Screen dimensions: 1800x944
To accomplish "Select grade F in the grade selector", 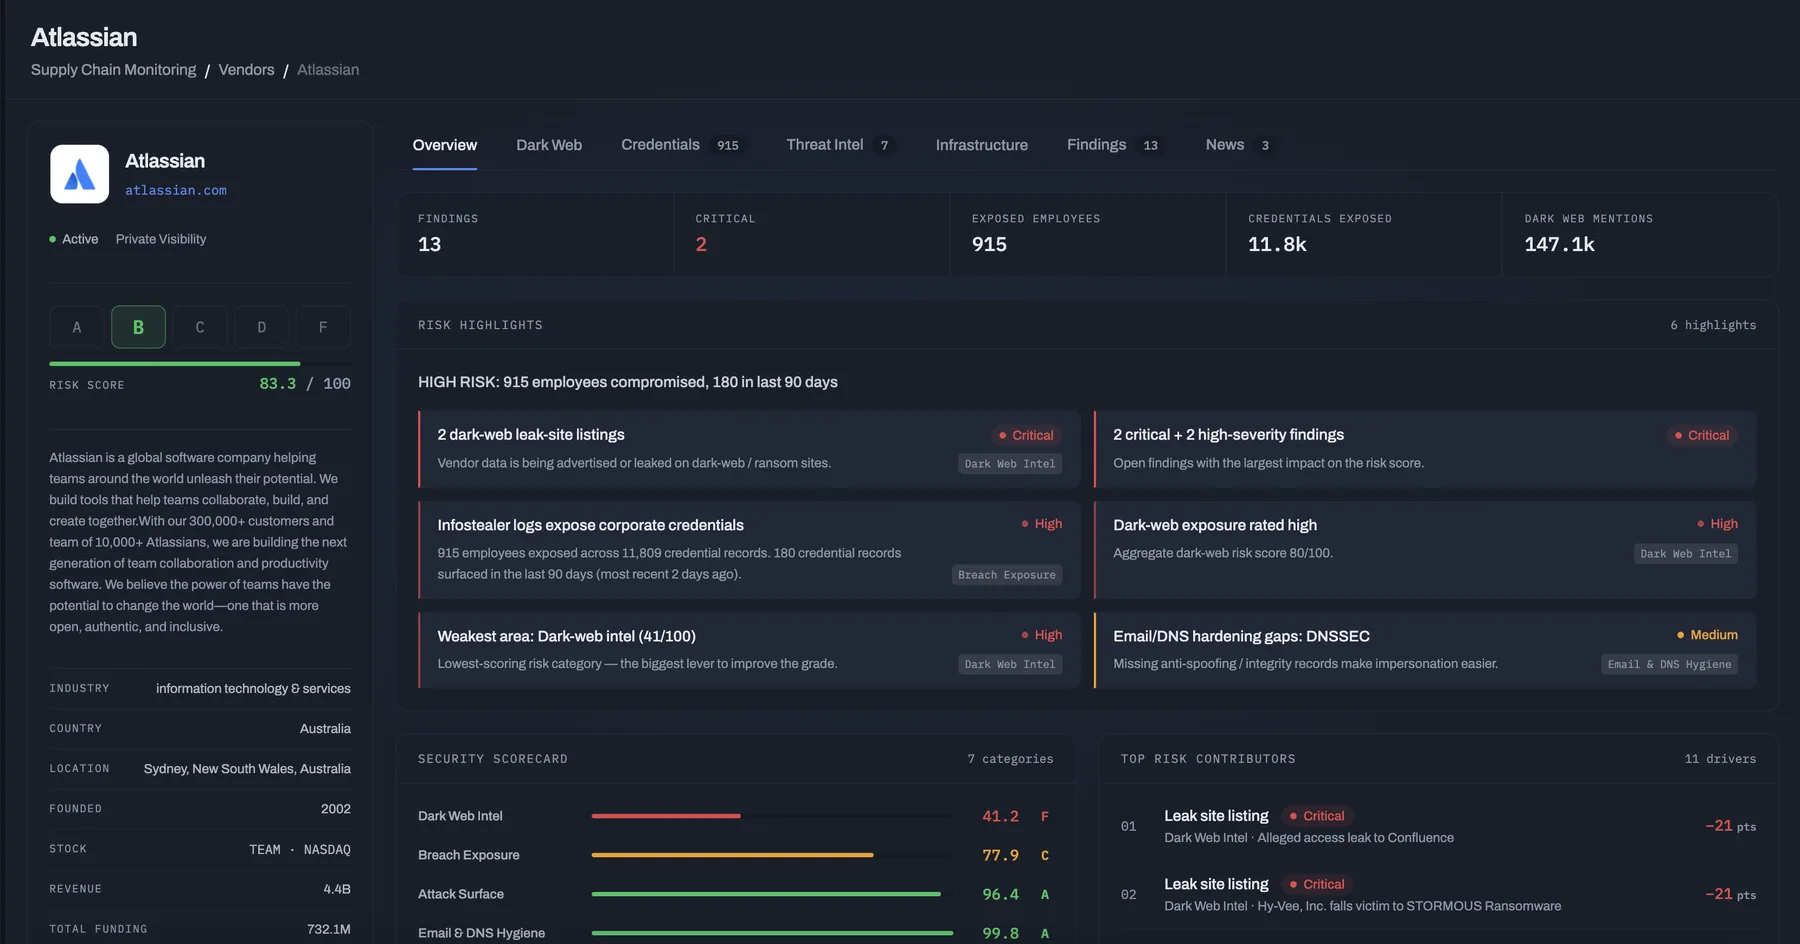I will click(x=323, y=327).
